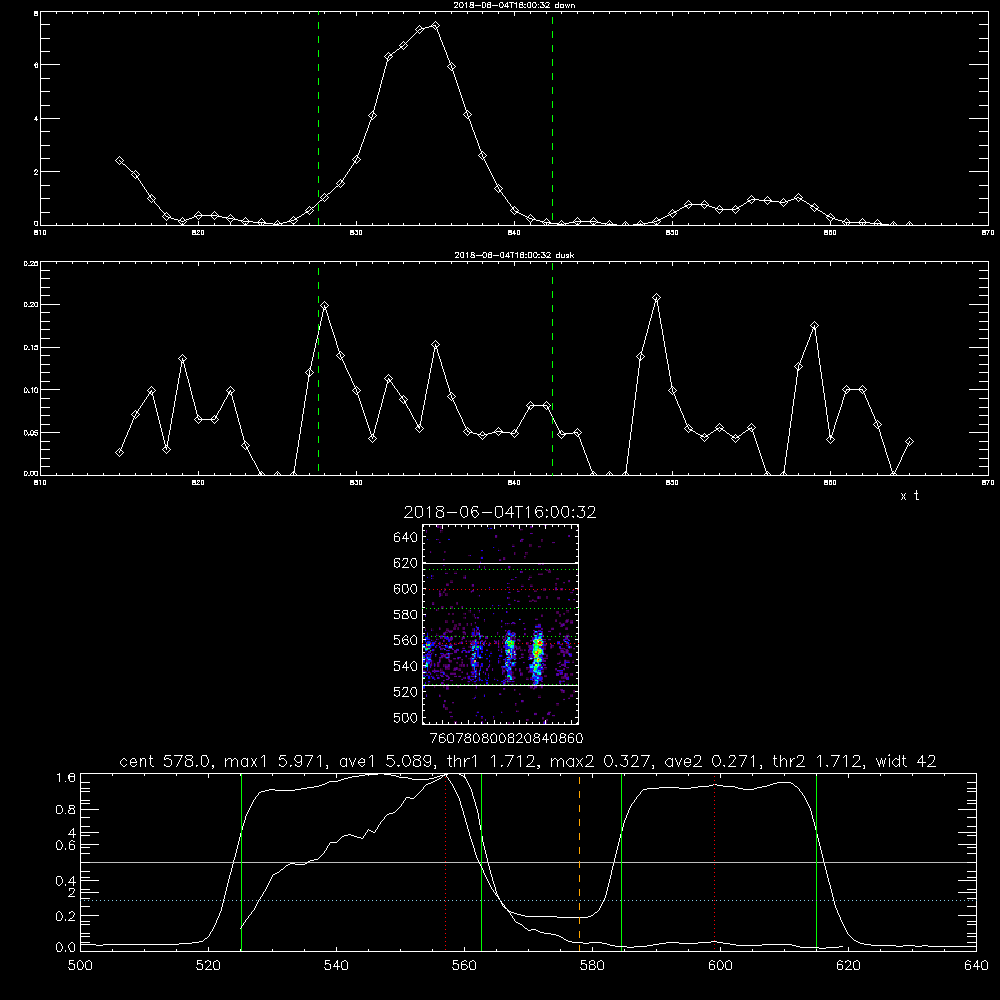This screenshot has height=1000, width=1000.
Task: Click the first diamond marker of dawn curve
Action: 119,161
